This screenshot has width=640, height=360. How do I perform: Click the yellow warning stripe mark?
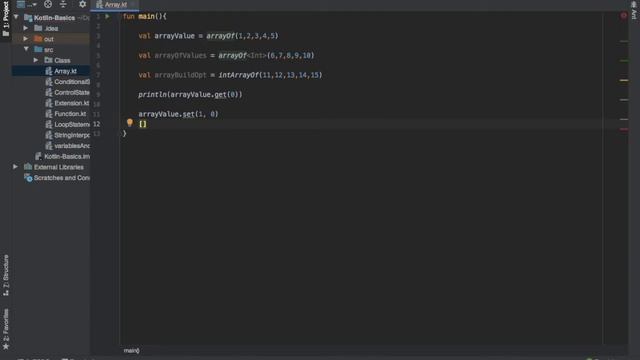624,80
